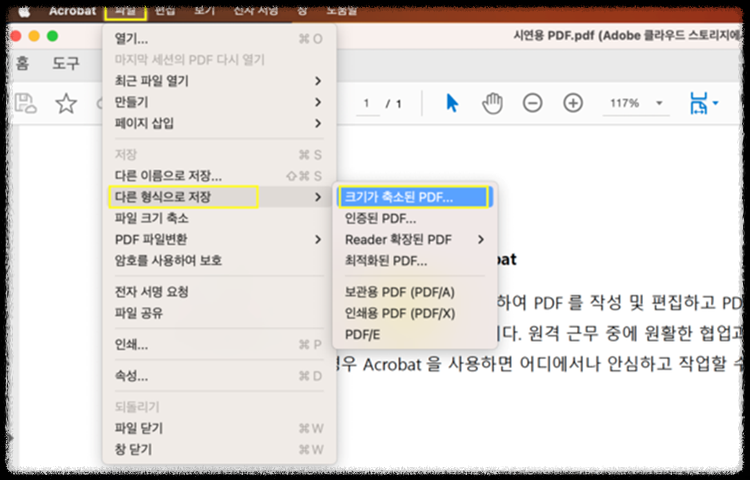The width and height of the screenshot is (750, 480).
Task: Choose 전자 서명 요청
Action: [219, 292]
